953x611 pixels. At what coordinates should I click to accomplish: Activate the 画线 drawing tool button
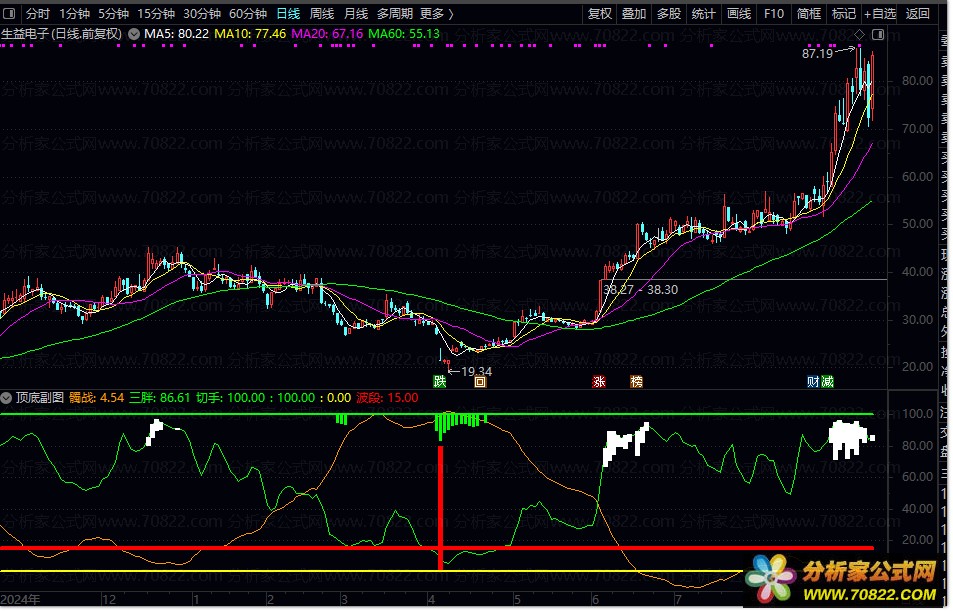click(739, 13)
